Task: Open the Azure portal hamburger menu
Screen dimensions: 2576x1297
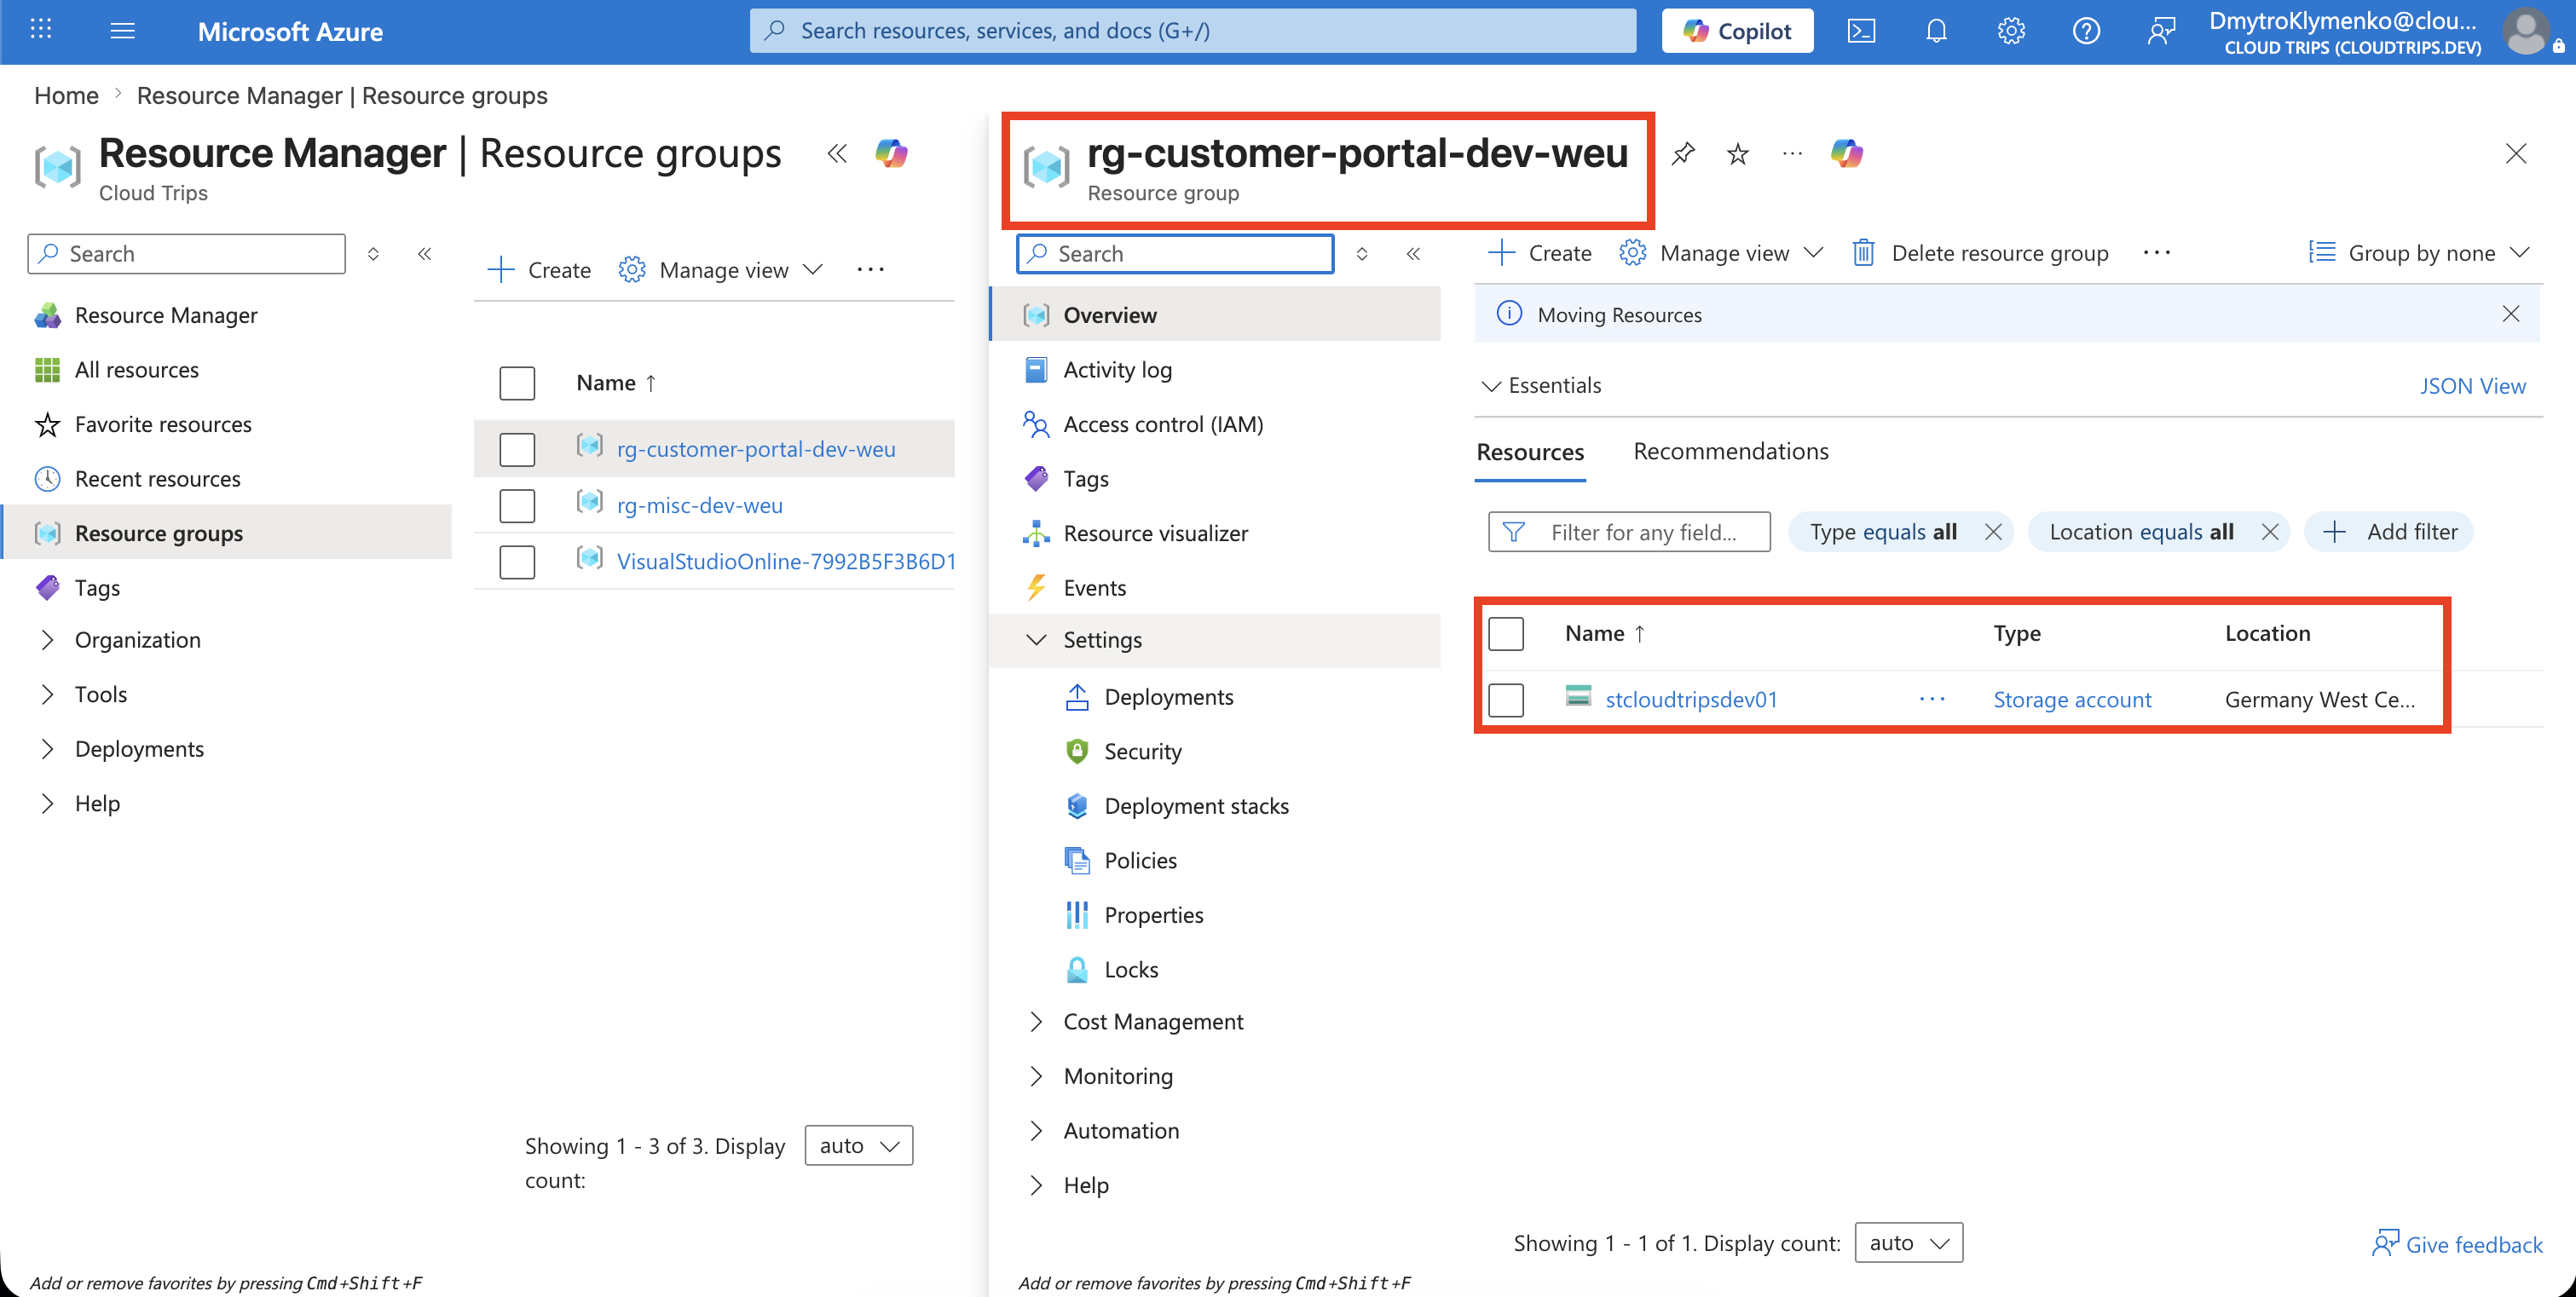Action: (x=122, y=31)
